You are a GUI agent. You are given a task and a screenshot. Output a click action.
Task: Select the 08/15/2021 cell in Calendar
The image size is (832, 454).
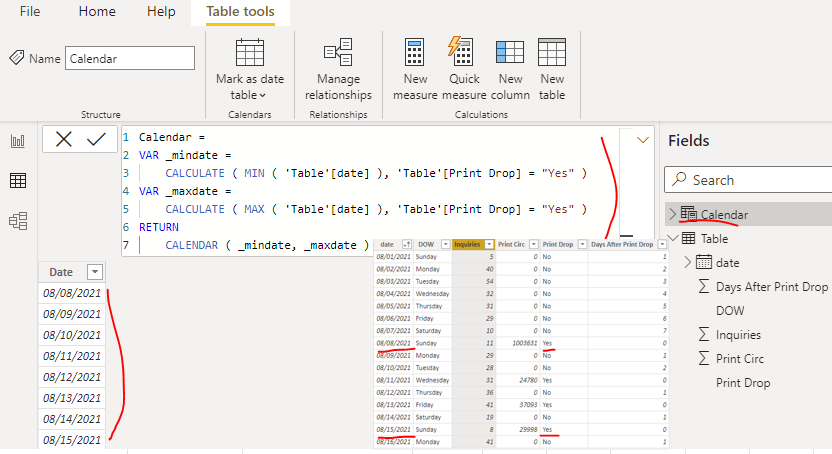tap(72, 440)
